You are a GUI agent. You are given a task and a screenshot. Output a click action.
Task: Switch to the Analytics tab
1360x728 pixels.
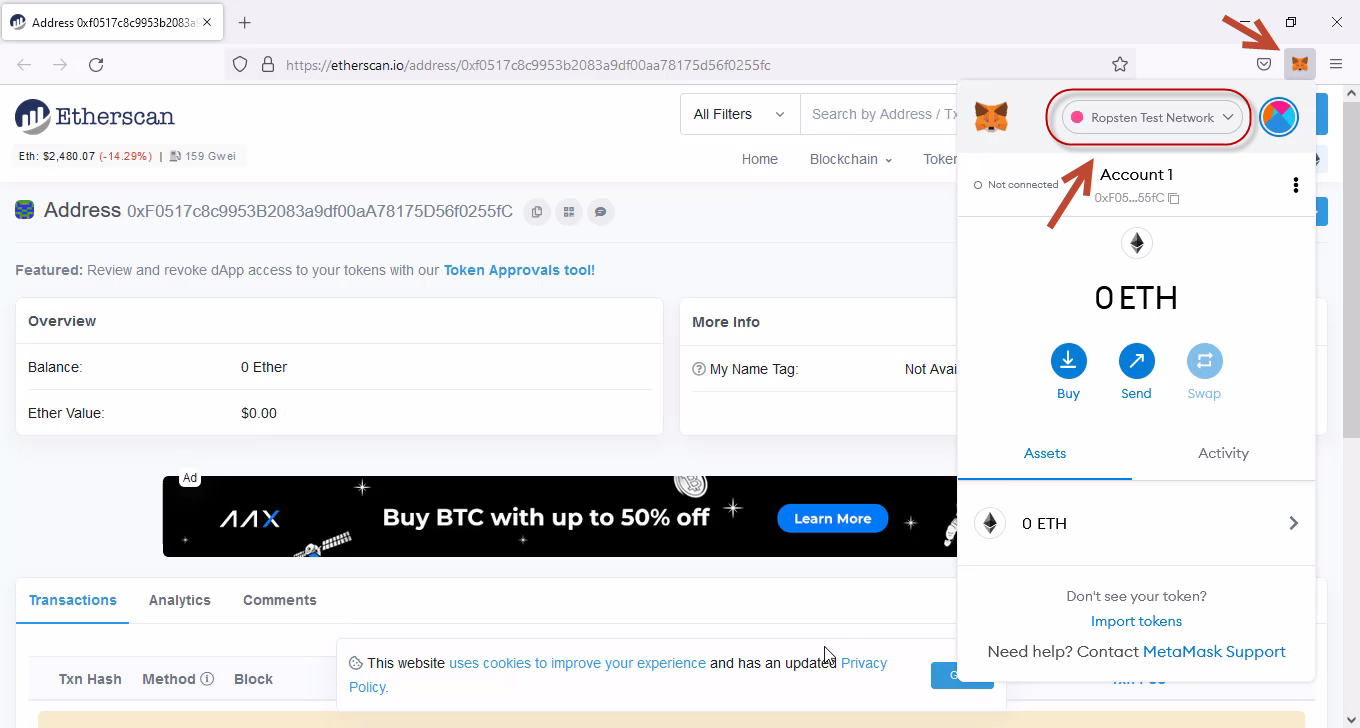[x=180, y=600]
